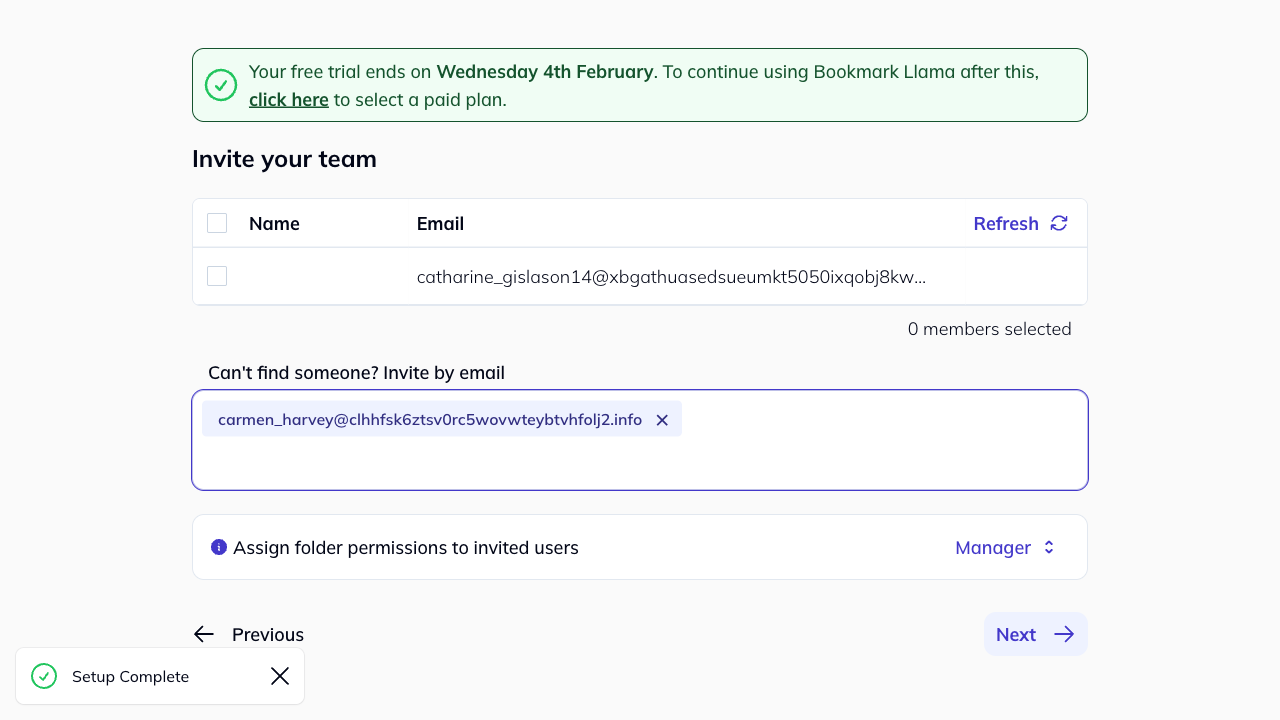Check the box for catharine_gislason14 row
1280x720 pixels.
tap(217, 276)
